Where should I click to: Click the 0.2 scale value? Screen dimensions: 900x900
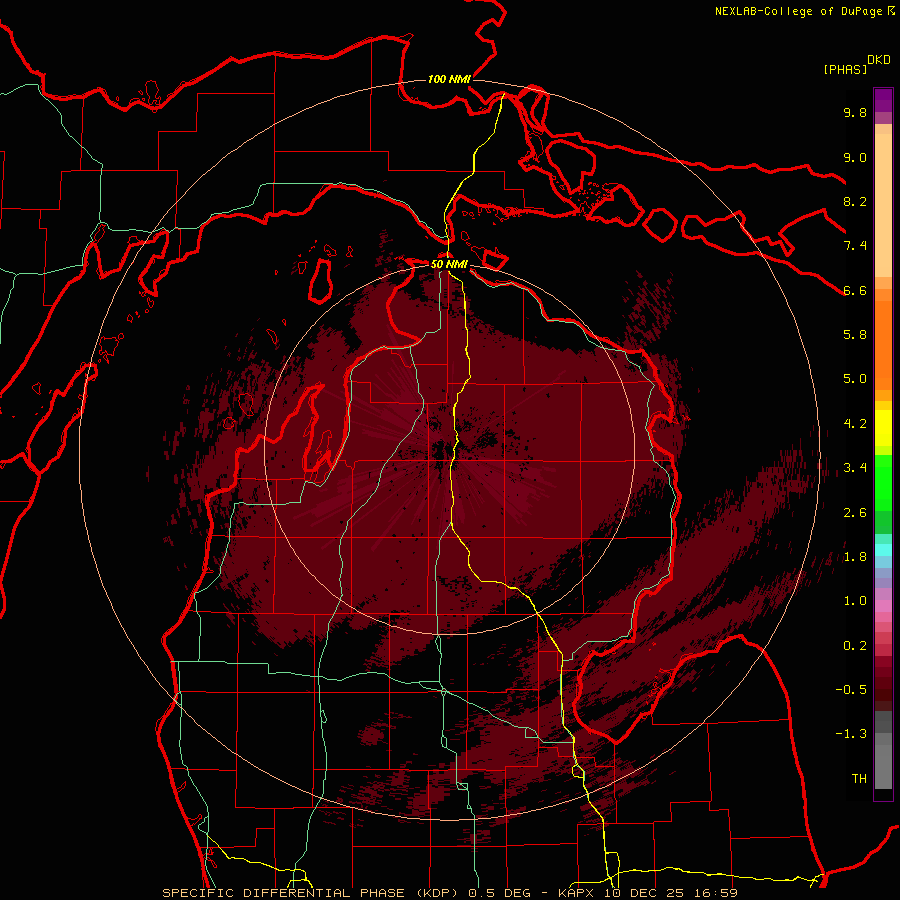[x=855, y=646]
